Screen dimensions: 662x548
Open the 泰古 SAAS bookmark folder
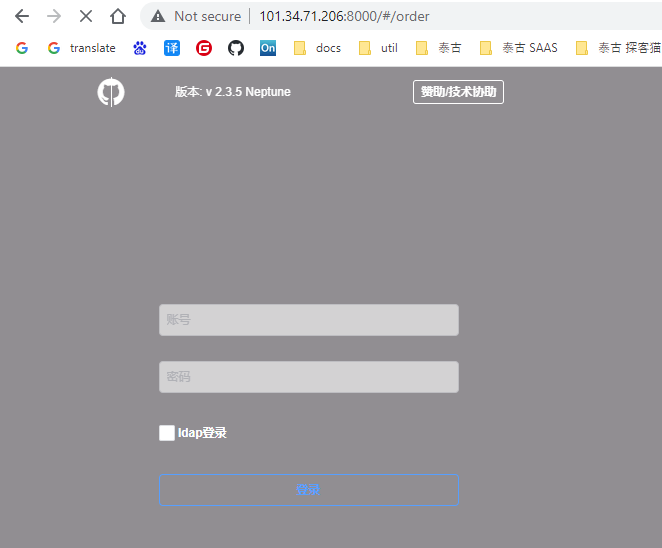click(x=518, y=48)
